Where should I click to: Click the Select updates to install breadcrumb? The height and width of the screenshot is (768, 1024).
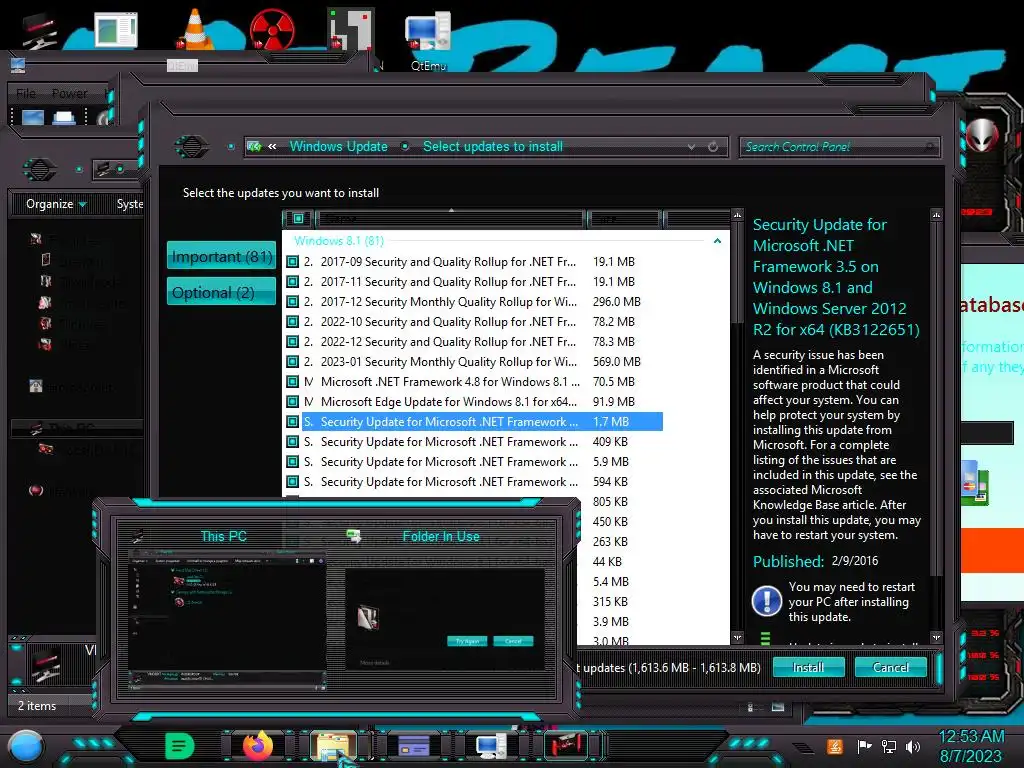[x=493, y=146]
